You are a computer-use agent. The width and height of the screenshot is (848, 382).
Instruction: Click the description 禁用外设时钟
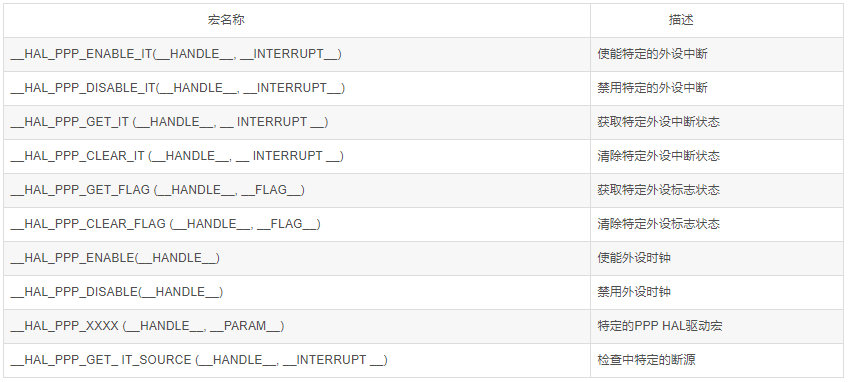634,292
